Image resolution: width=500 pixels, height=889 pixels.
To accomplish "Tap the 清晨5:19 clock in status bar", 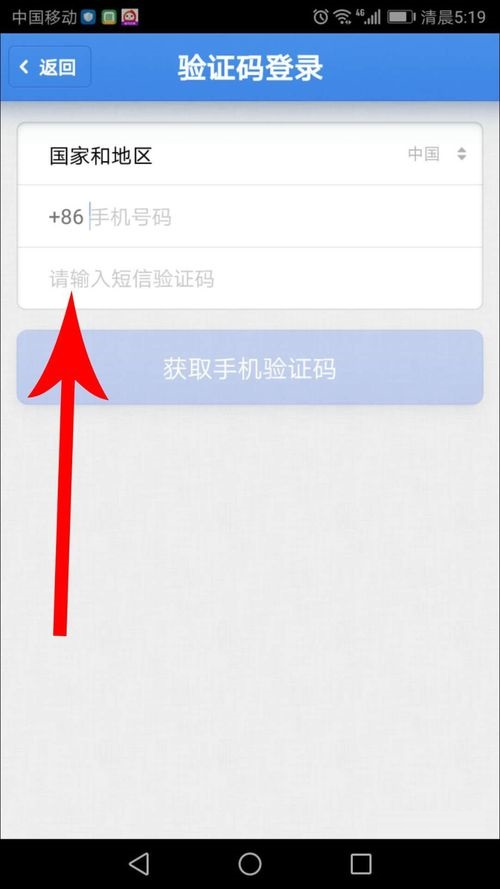I will point(453,17).
